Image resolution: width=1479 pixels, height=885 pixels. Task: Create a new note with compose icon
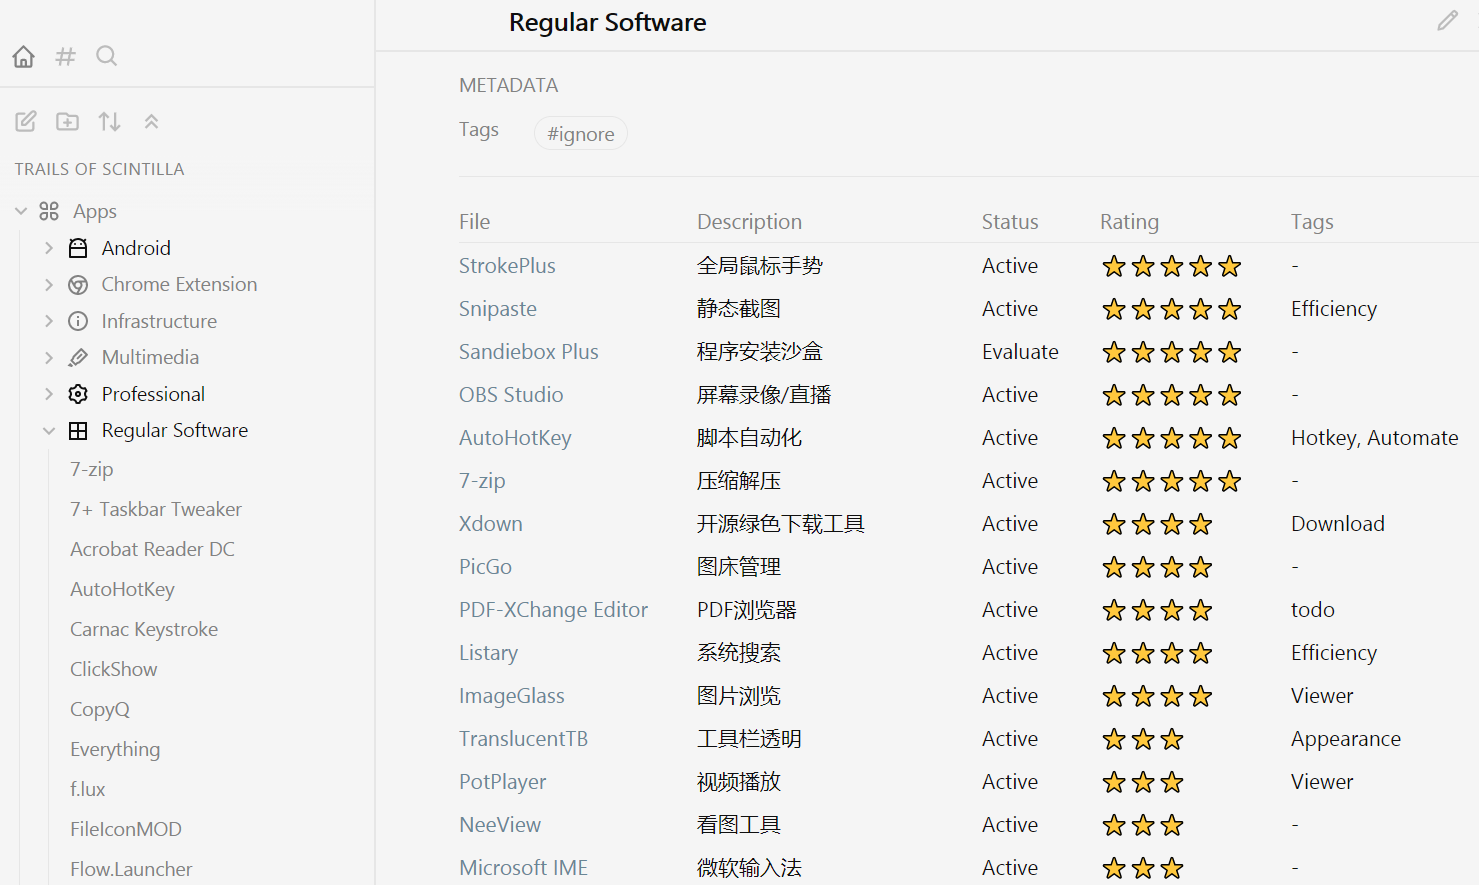point(26,122)
